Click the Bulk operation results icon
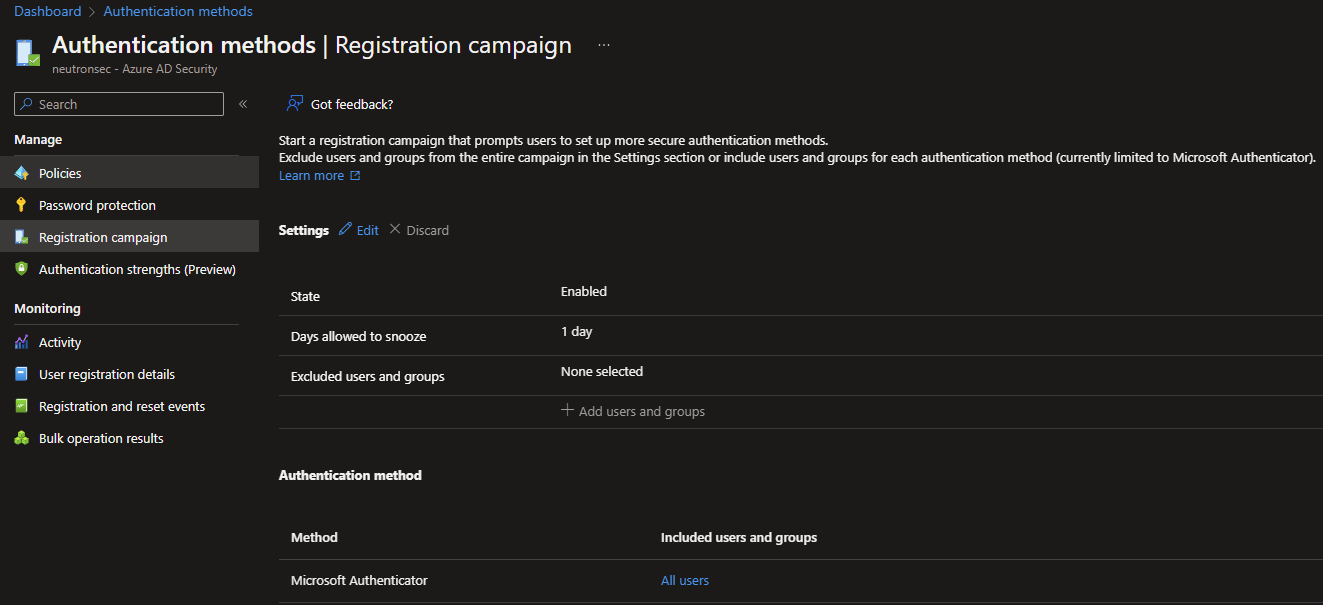This screenshot has width=1323, height=605. click(x=22, y=438)
